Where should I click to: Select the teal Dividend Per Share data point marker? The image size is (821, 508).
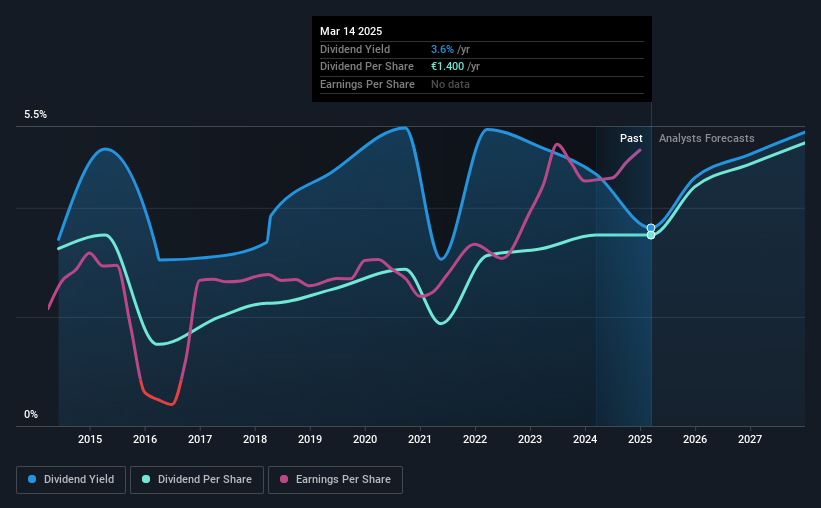[651, 235]
